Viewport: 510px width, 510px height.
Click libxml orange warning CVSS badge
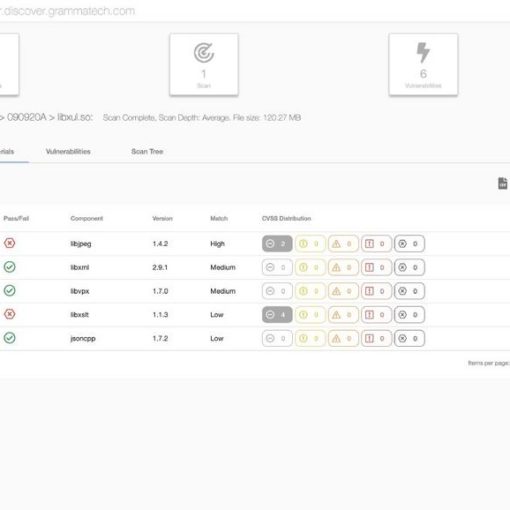(343, 267)
